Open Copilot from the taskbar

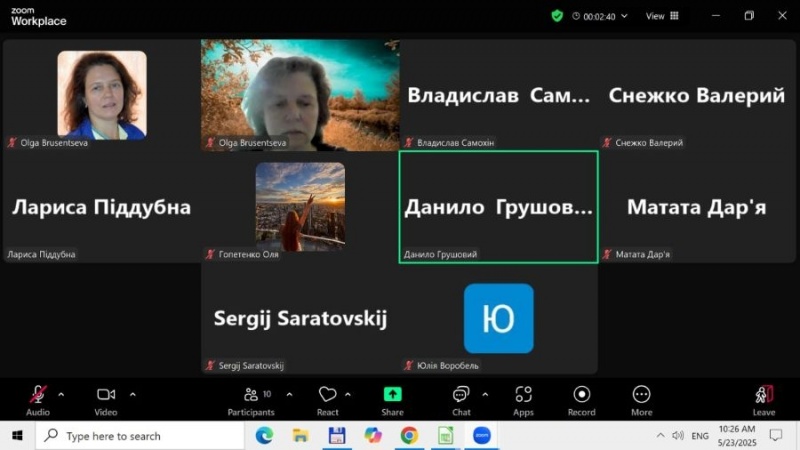373,436
